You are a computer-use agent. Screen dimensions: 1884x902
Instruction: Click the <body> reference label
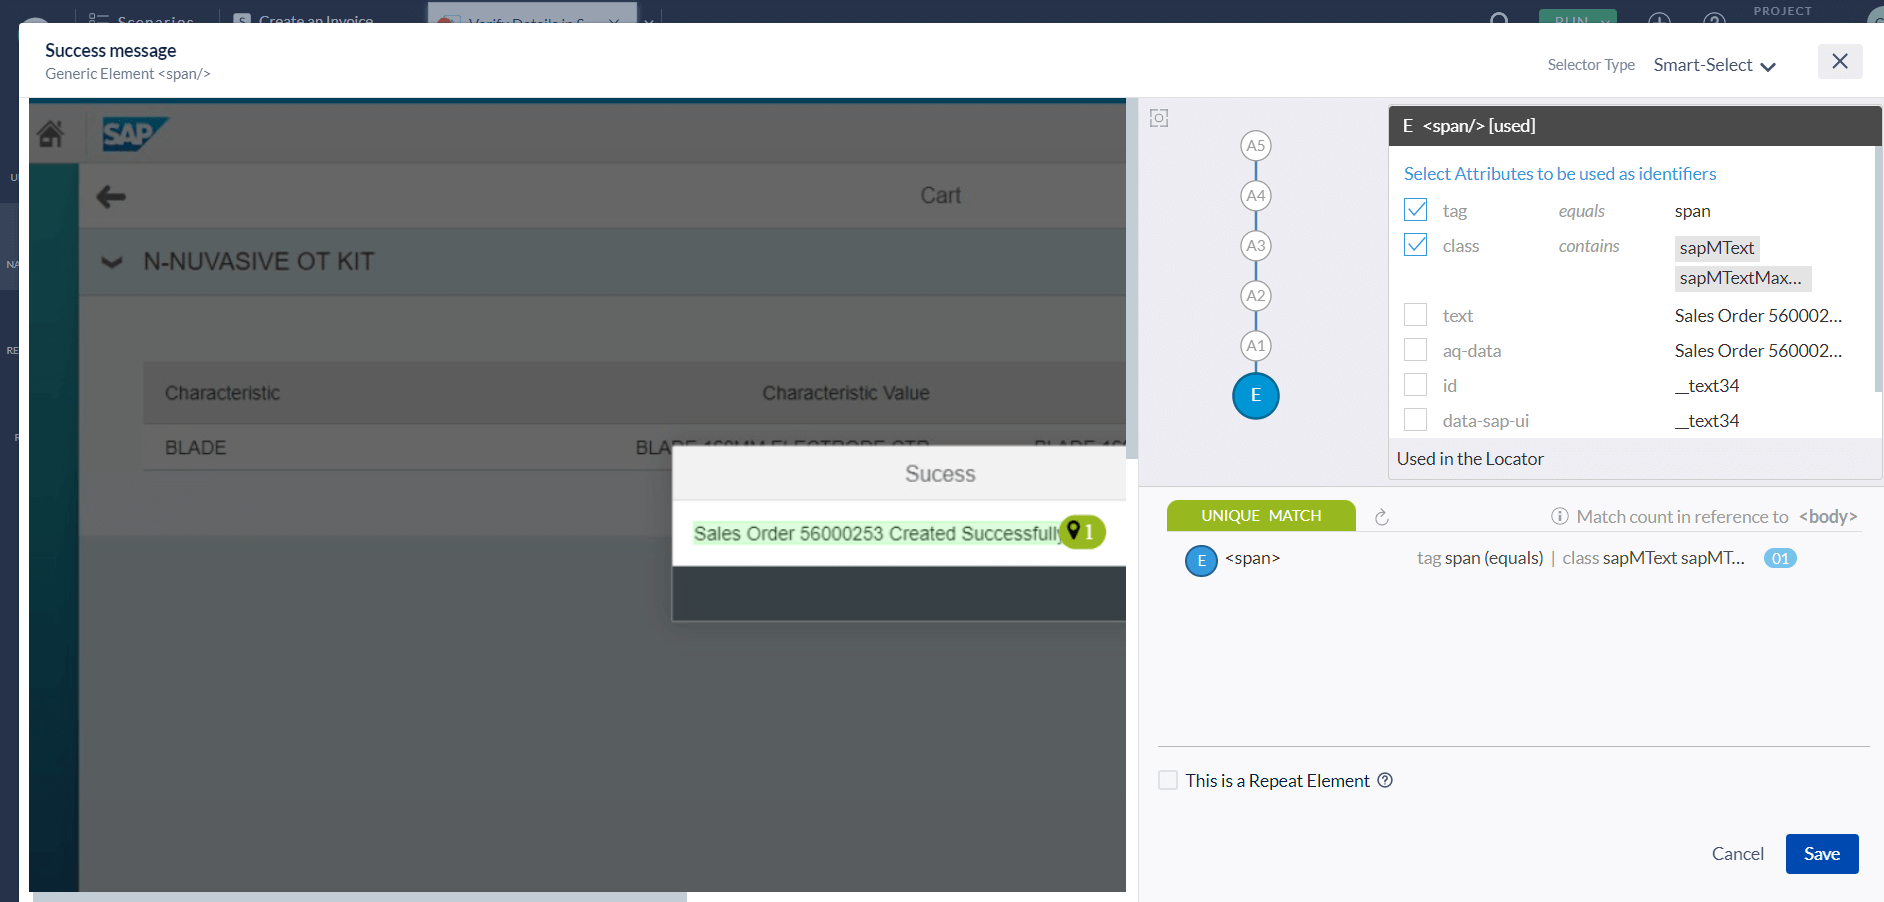1828,516
